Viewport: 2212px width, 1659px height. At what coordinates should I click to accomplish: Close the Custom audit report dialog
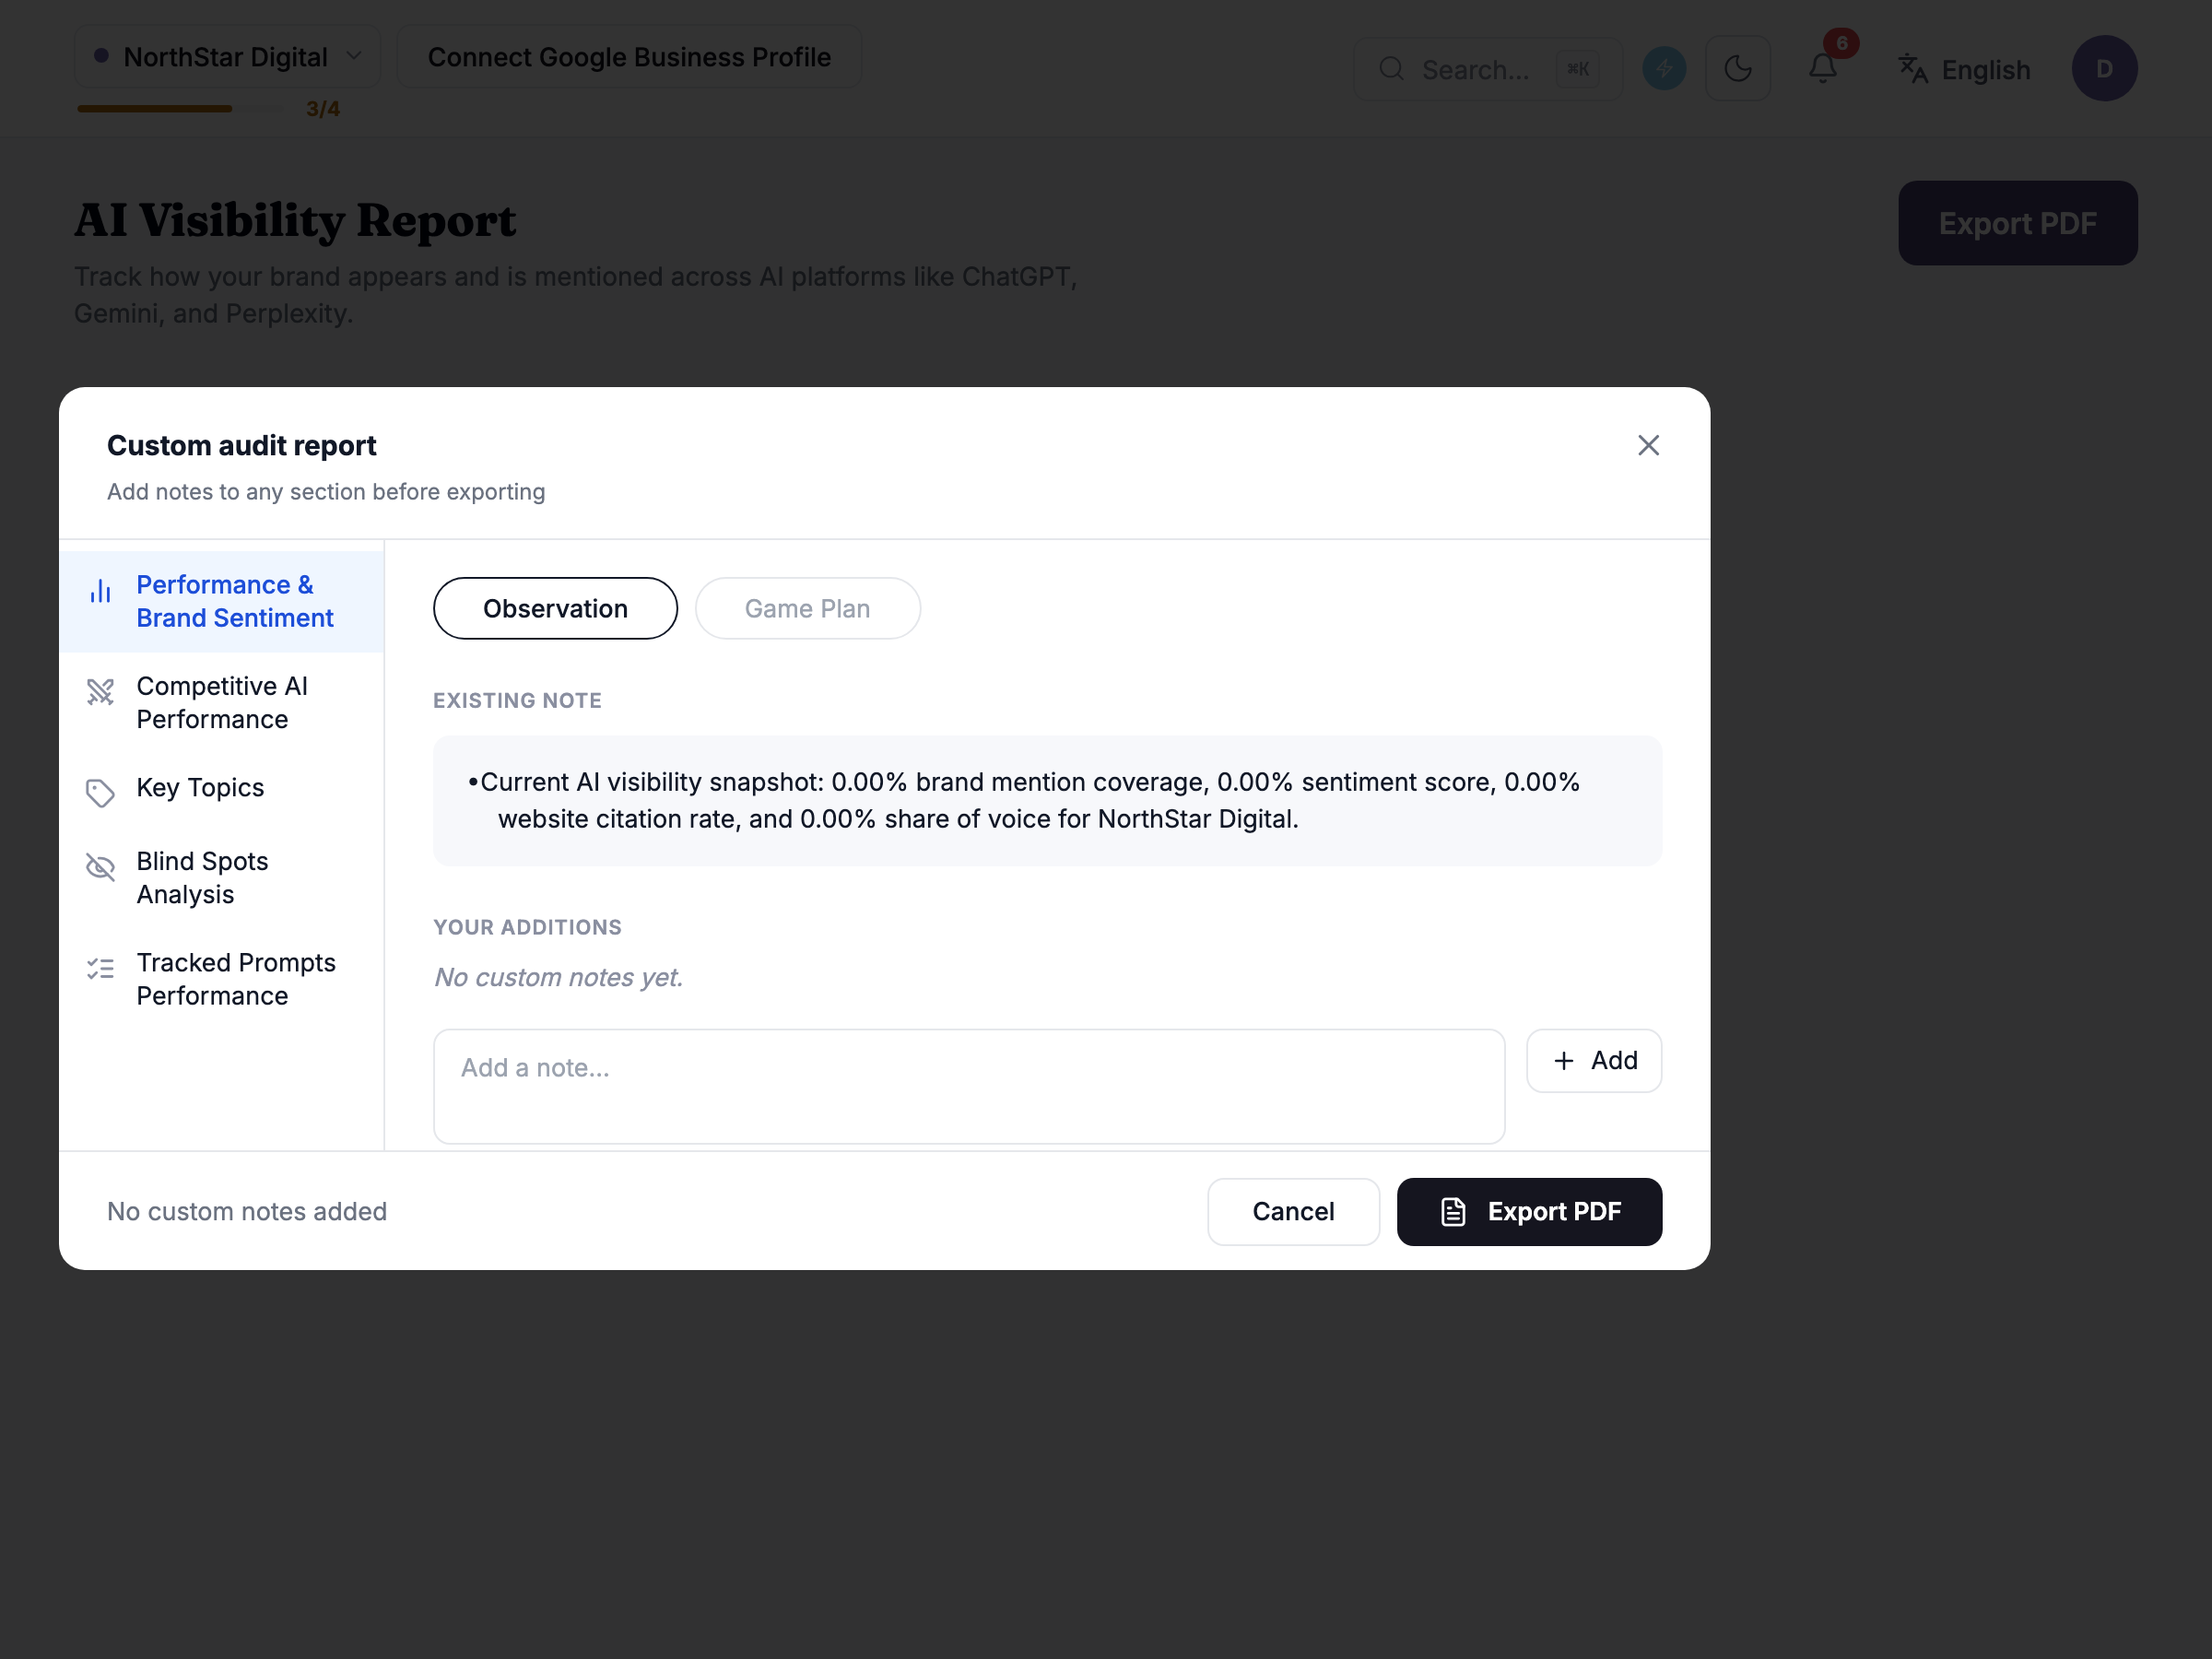[x=1648, y=445]
